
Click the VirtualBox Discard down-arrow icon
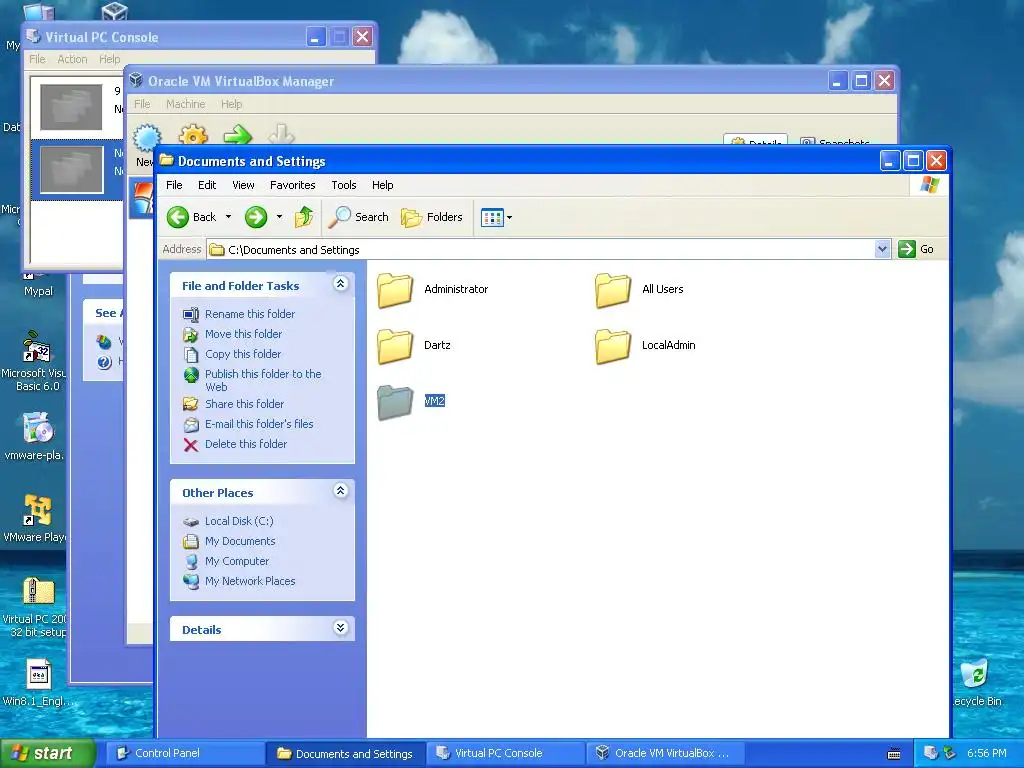click(x=281, y=135)
